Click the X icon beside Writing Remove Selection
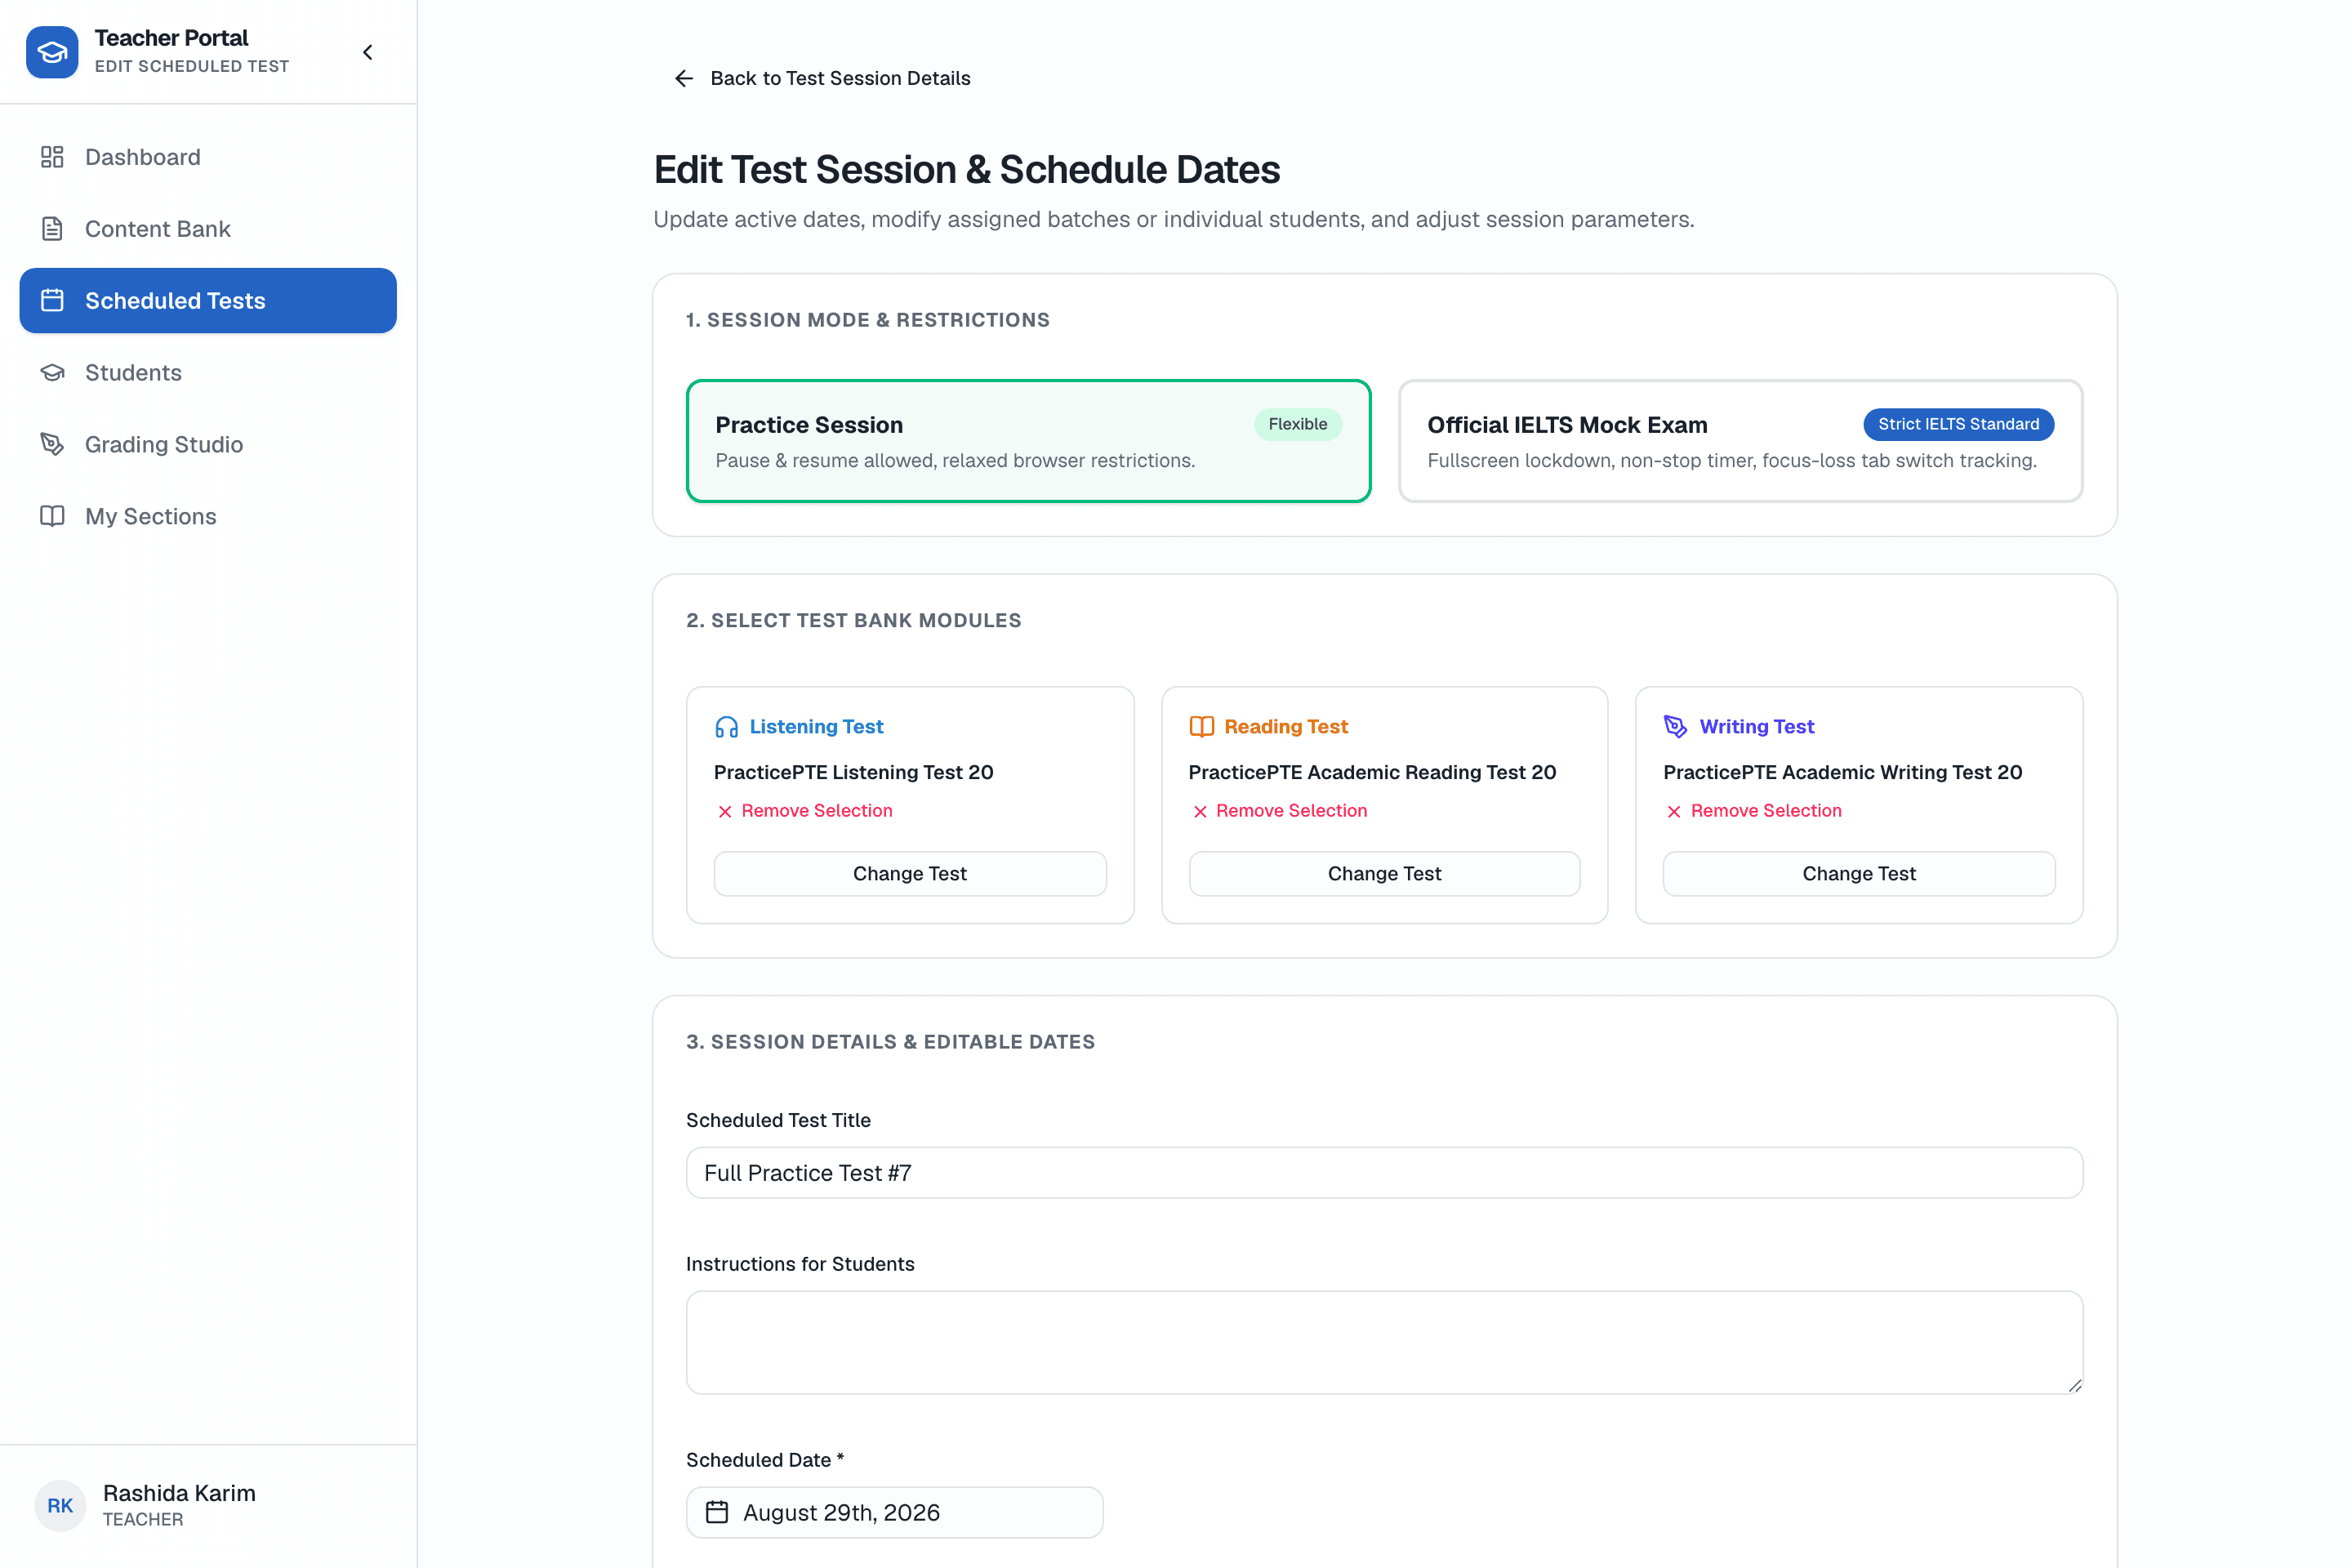Screen dimensions: 2352x1568 (x=1674, y=812)
